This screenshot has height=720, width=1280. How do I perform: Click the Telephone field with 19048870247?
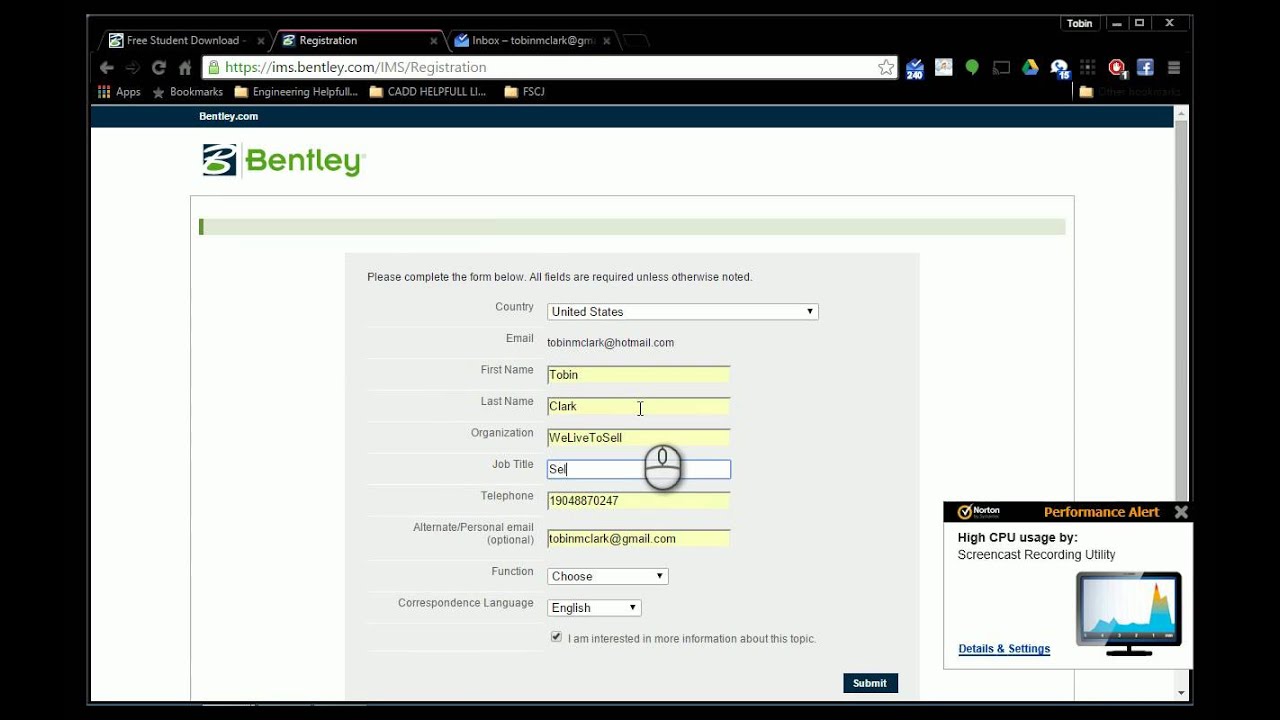tap(638, 501)
